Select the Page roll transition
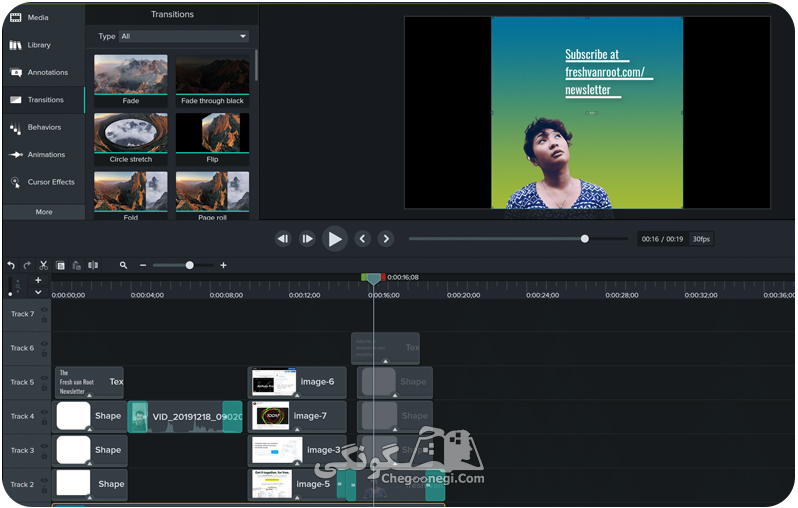The height and width of the screenshot is (508, 798). (212, 195)
